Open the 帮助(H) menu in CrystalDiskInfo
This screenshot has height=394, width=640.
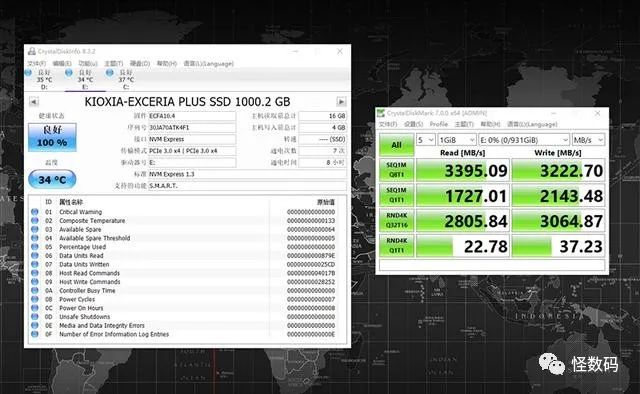pyautogui.click(x=167, y=64)
